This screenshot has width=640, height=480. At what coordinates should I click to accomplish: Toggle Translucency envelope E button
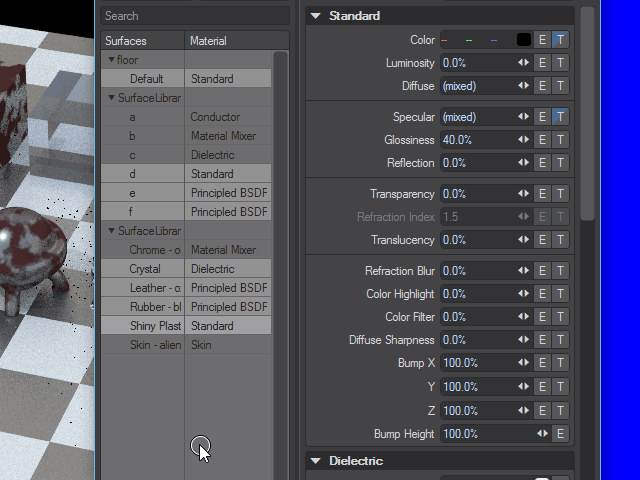tap(542, 240)
